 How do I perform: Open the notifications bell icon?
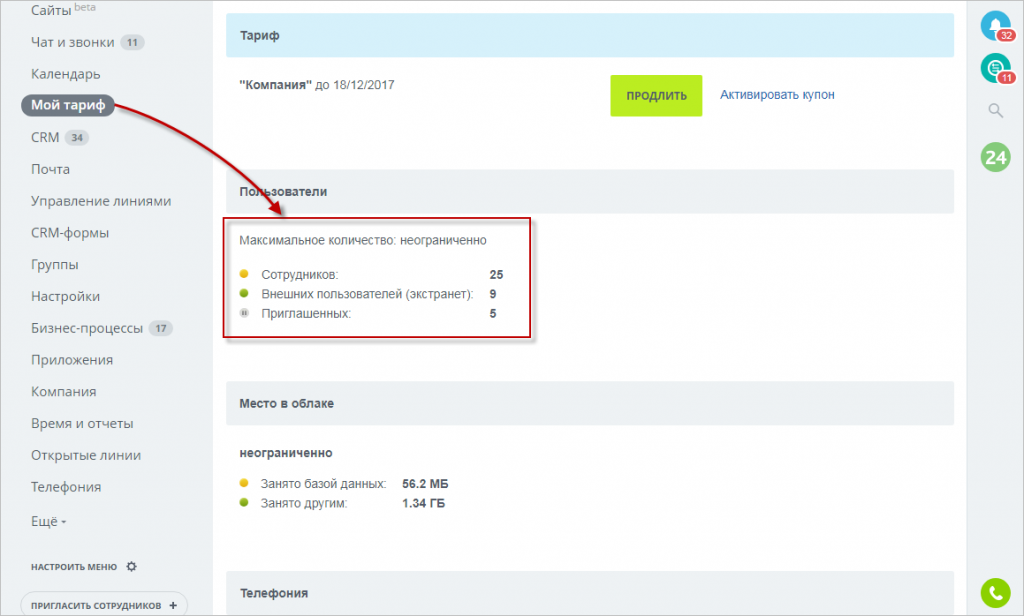point(995,25)
